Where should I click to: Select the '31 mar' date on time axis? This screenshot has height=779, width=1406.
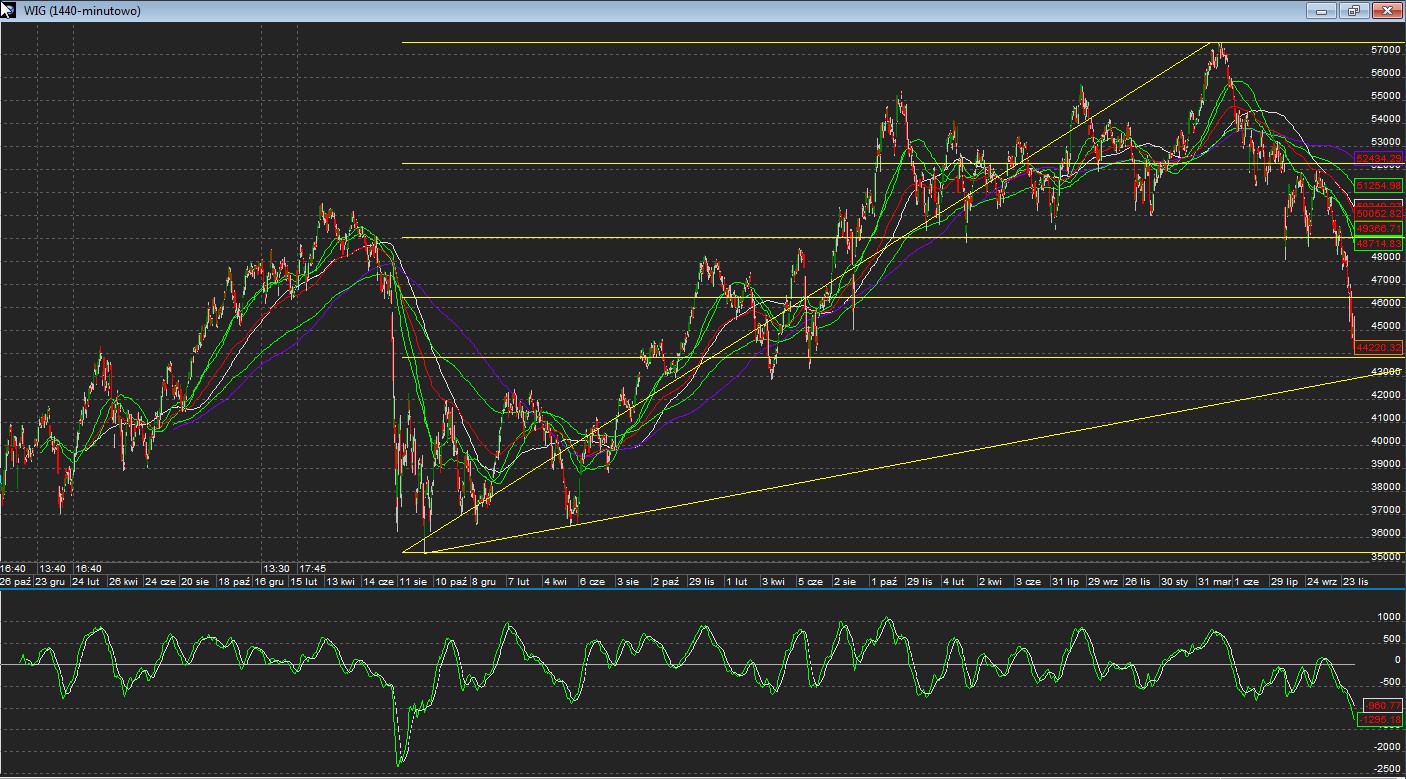(1214, 581)
